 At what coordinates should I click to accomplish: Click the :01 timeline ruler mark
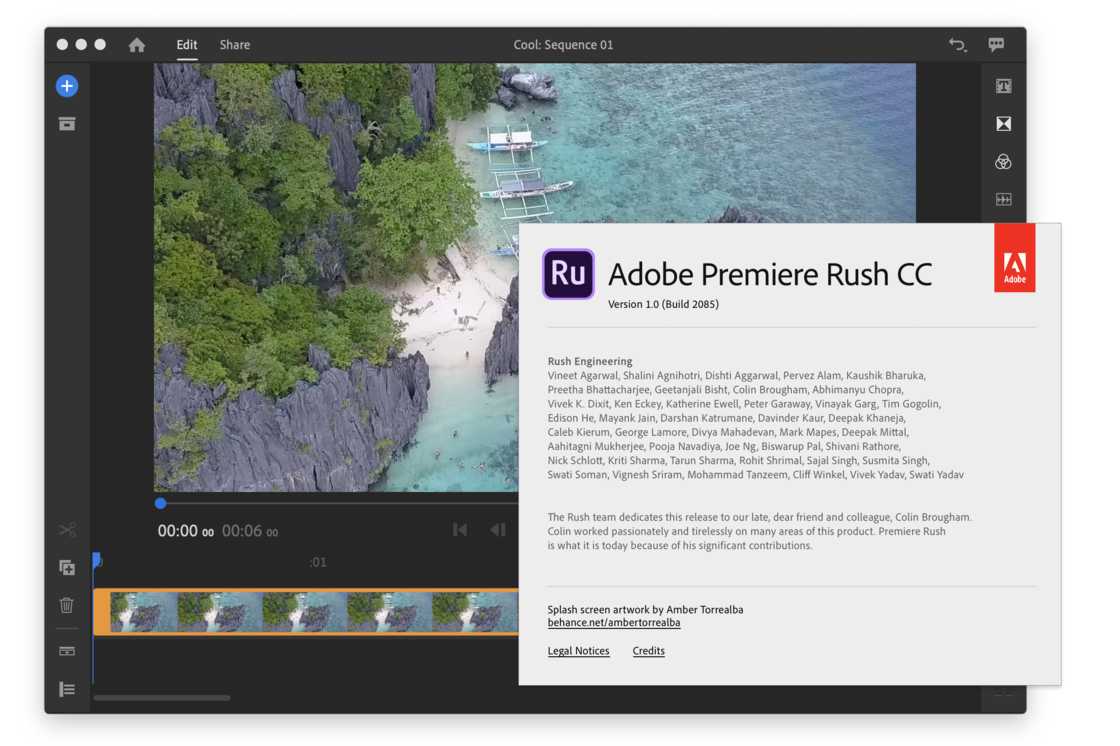tap(318, 562)
